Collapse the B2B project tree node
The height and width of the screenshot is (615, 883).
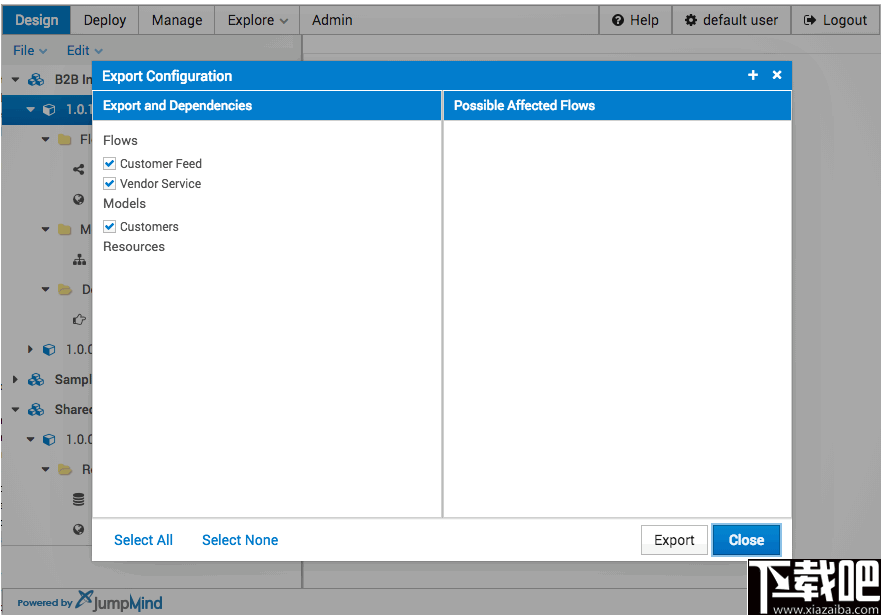point(15,79)
